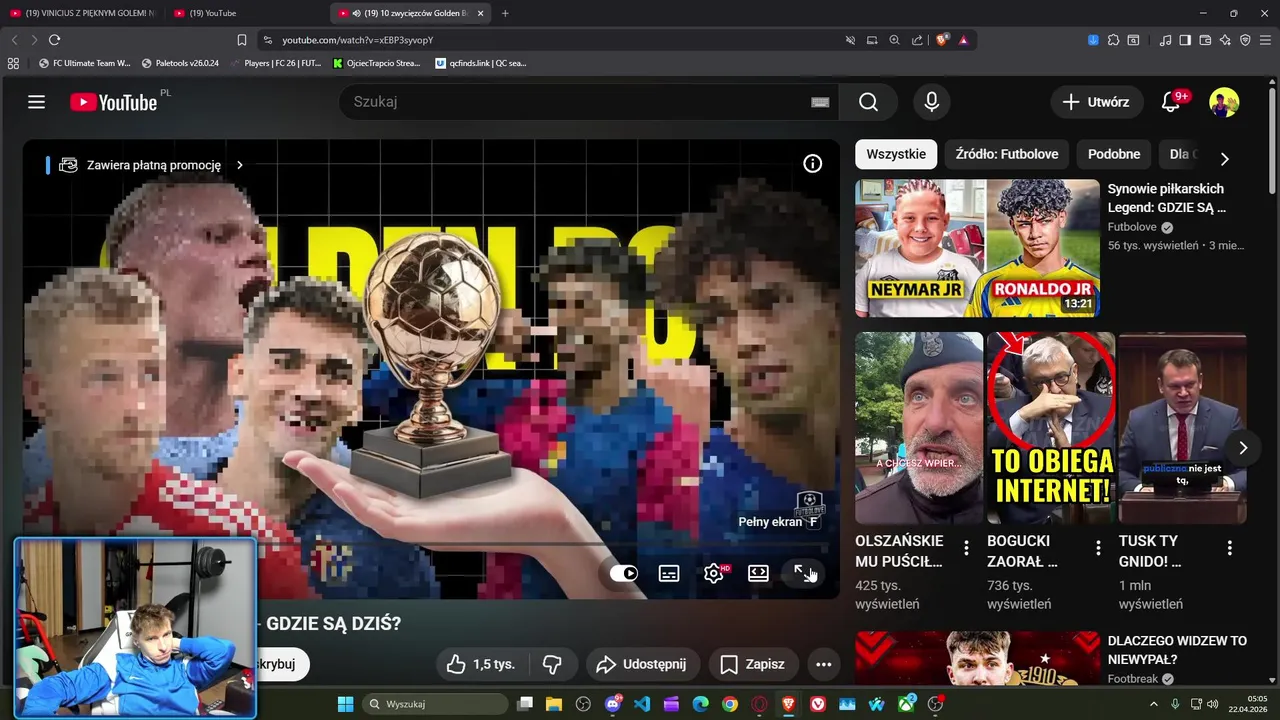Open the Windows Start menu

[345, 704]
